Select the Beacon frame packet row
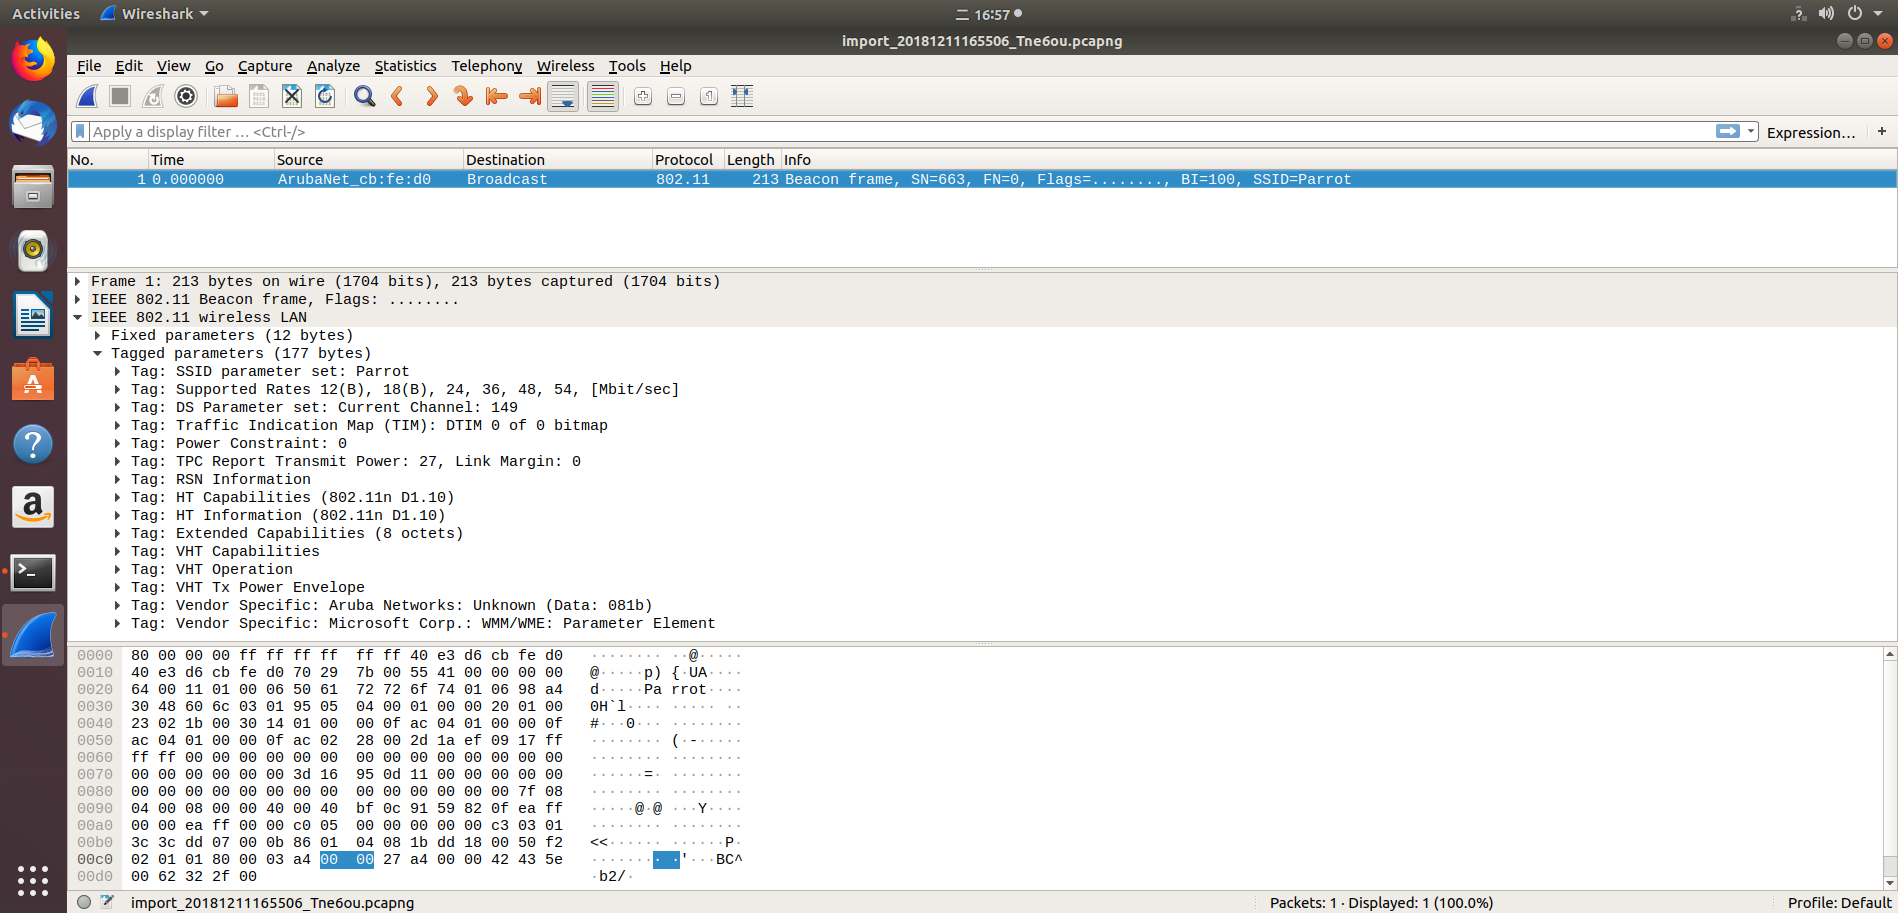This screenshot has height=913, width=1898. coord(982,179)
